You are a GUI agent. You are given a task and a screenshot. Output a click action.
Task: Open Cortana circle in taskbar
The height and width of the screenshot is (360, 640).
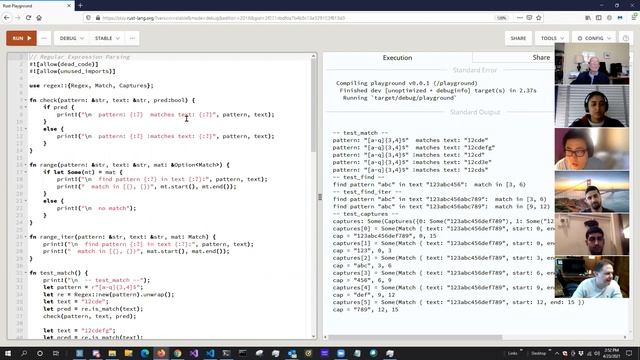click(40, 353)
